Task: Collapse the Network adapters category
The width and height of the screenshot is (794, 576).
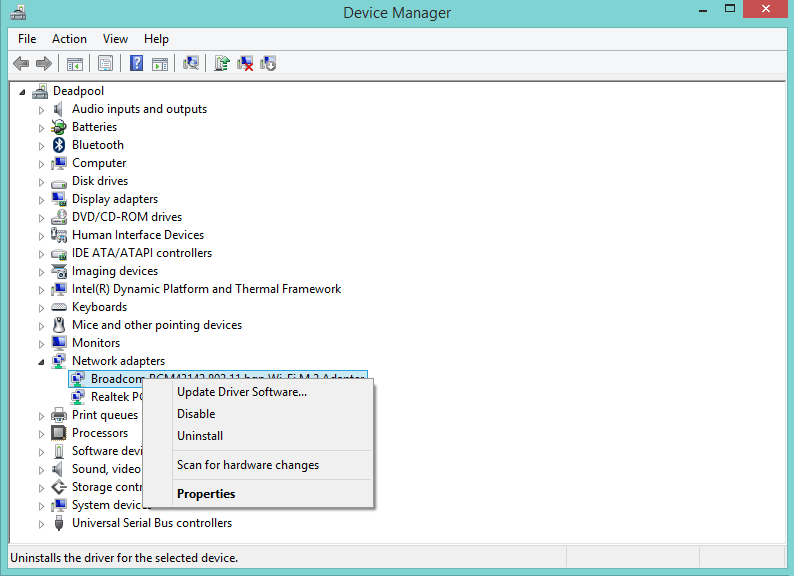Action: pyautogui.click(x=42, y=362)
